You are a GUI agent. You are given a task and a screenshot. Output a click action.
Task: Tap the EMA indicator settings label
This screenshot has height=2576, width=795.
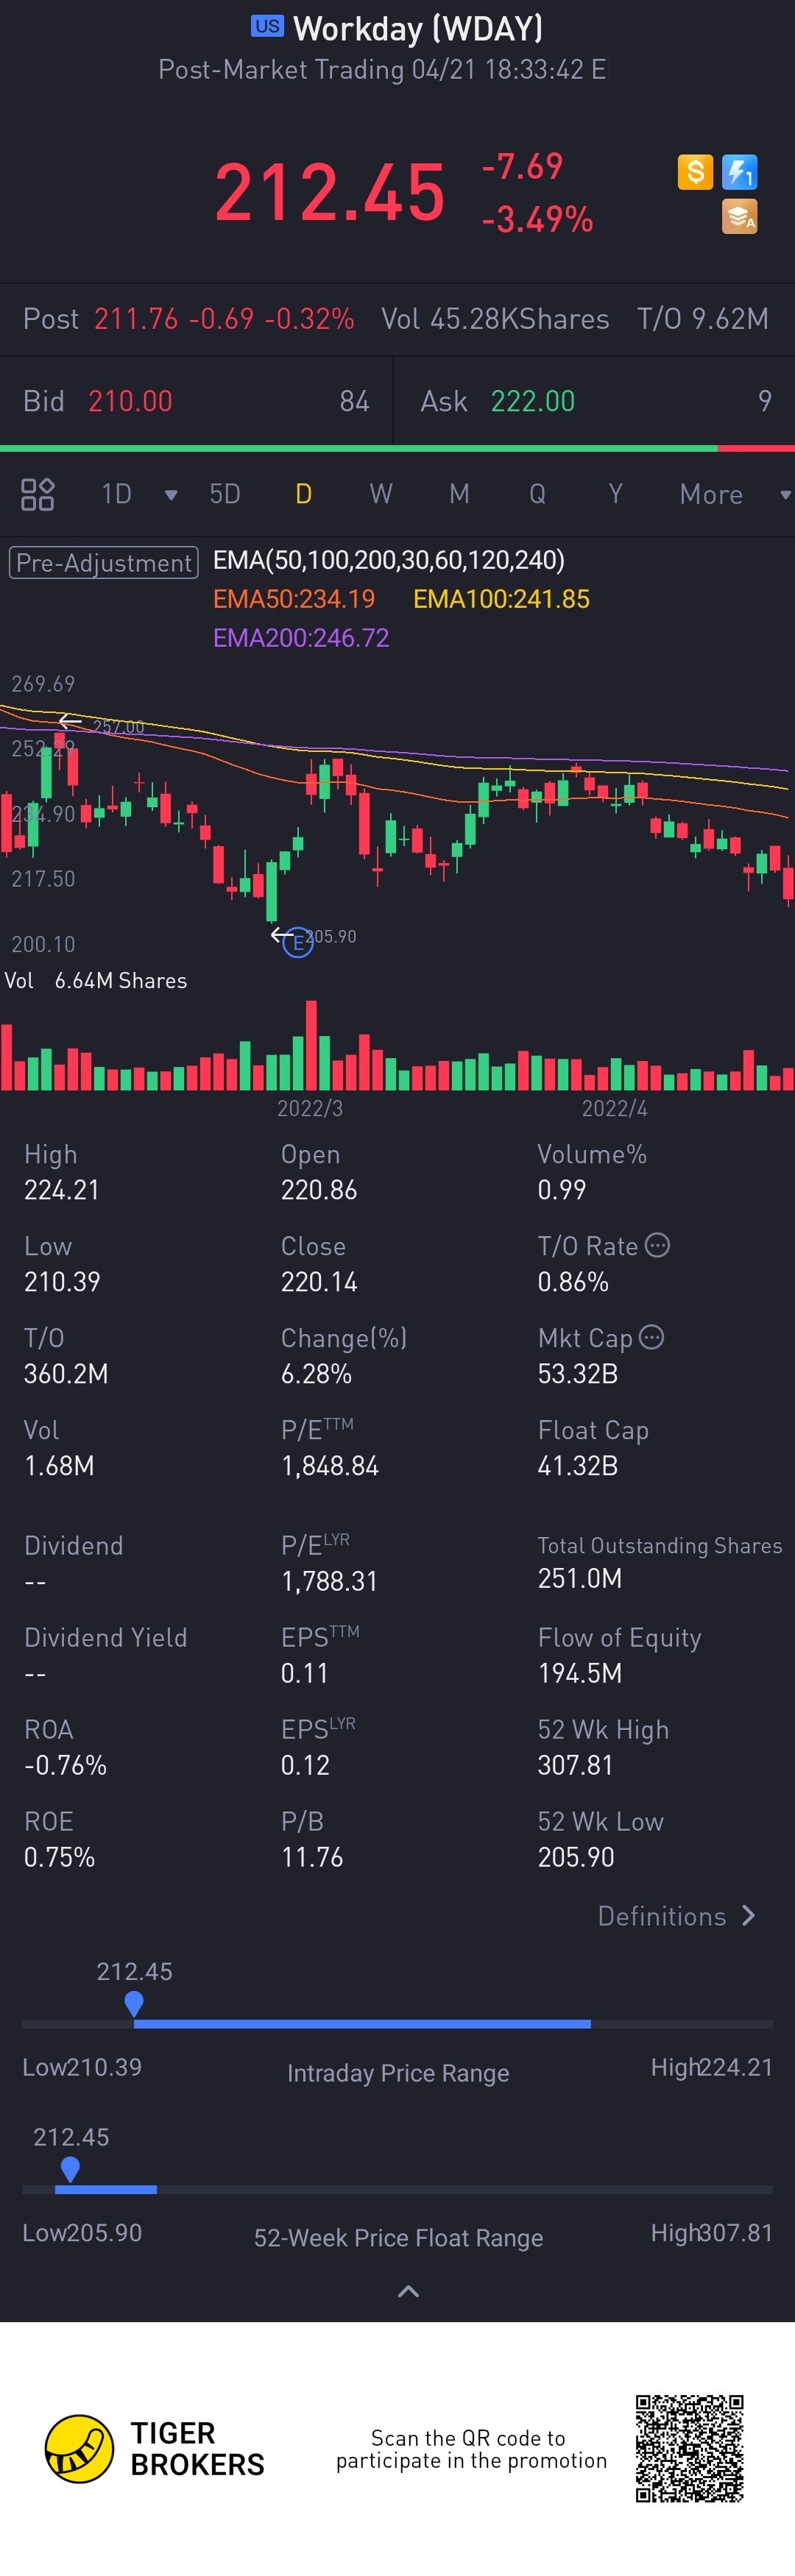(389, 560)
